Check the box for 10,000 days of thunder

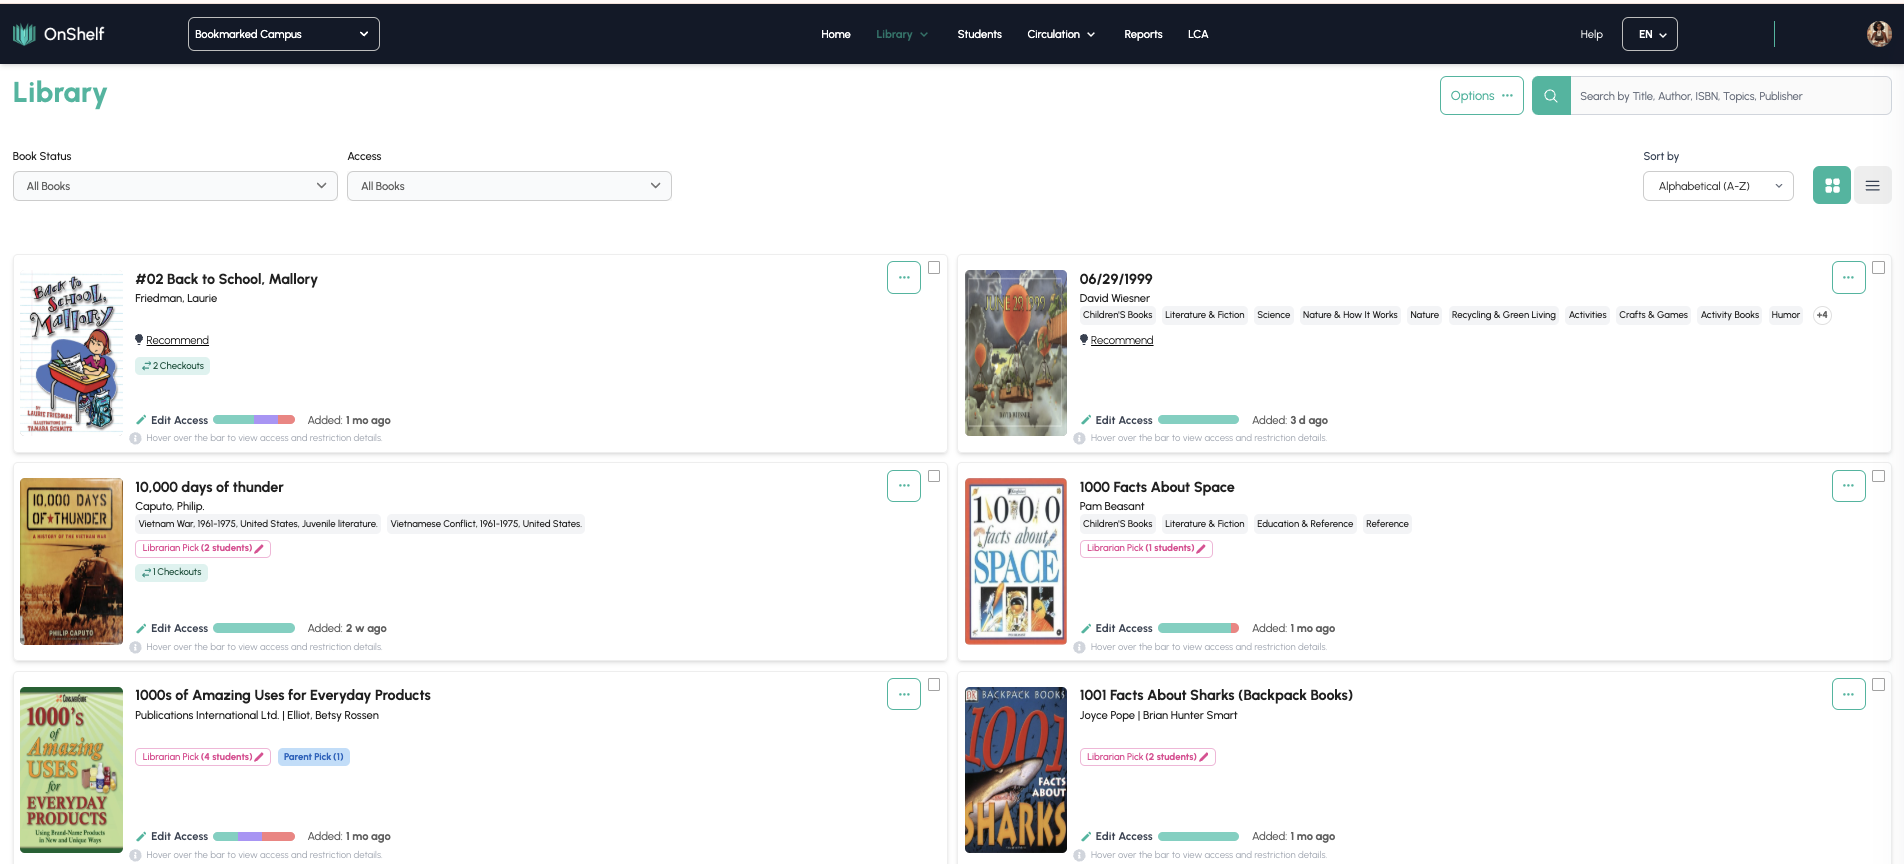934,476
